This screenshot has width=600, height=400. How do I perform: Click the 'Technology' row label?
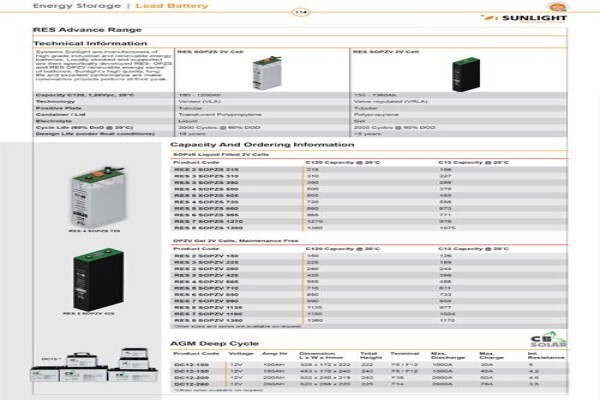pos(55,101)
